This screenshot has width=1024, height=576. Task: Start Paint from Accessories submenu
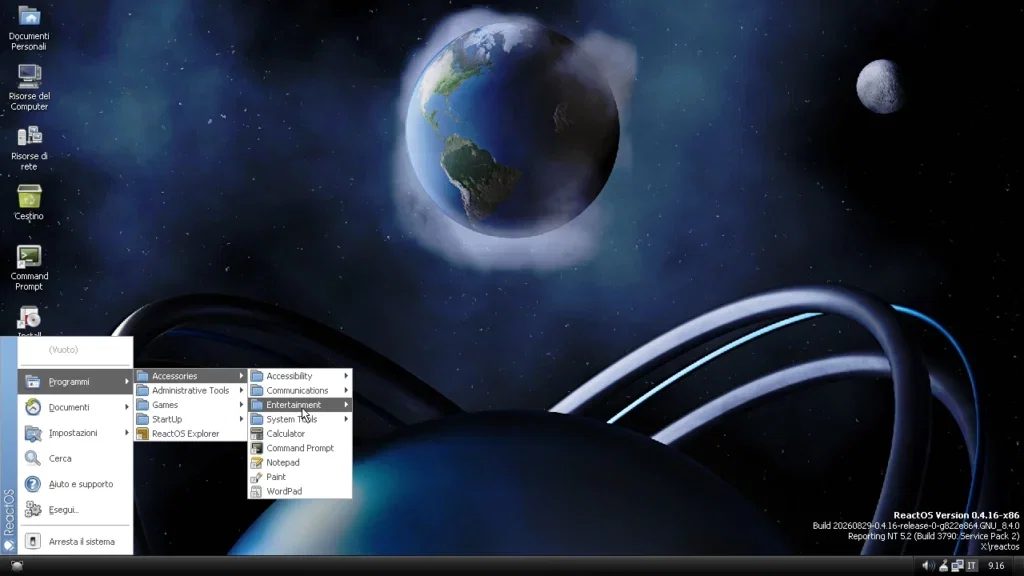point(300,477)
